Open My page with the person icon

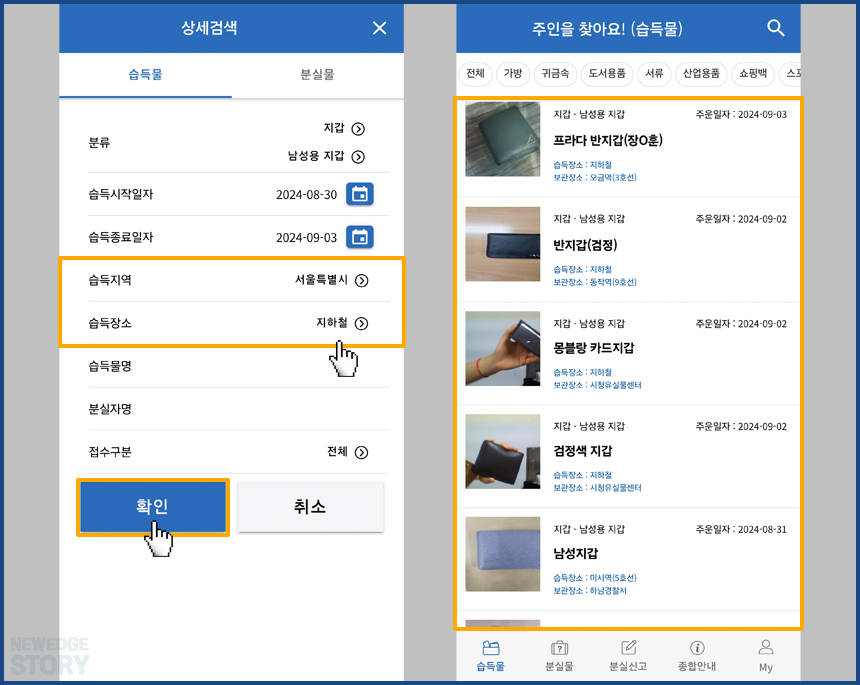point(765,655)
